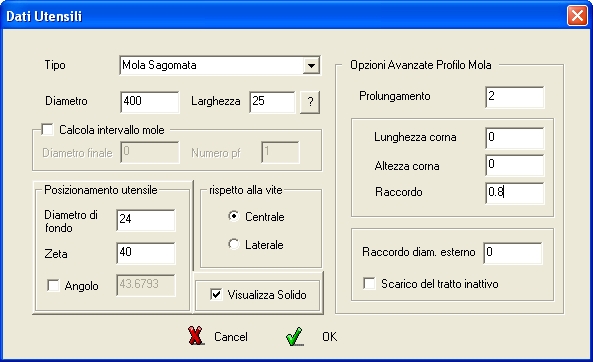Click the Zeta input field

pos(146,253)
